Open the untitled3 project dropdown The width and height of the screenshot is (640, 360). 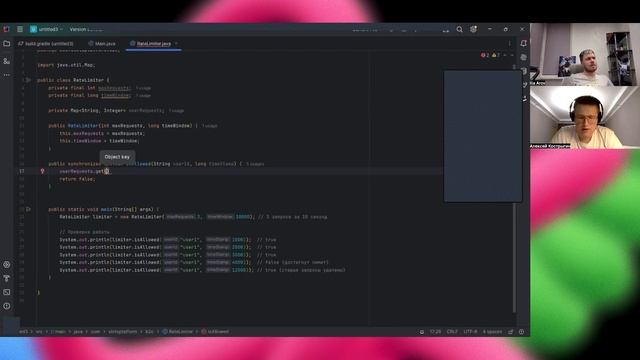tap(47, 29)
